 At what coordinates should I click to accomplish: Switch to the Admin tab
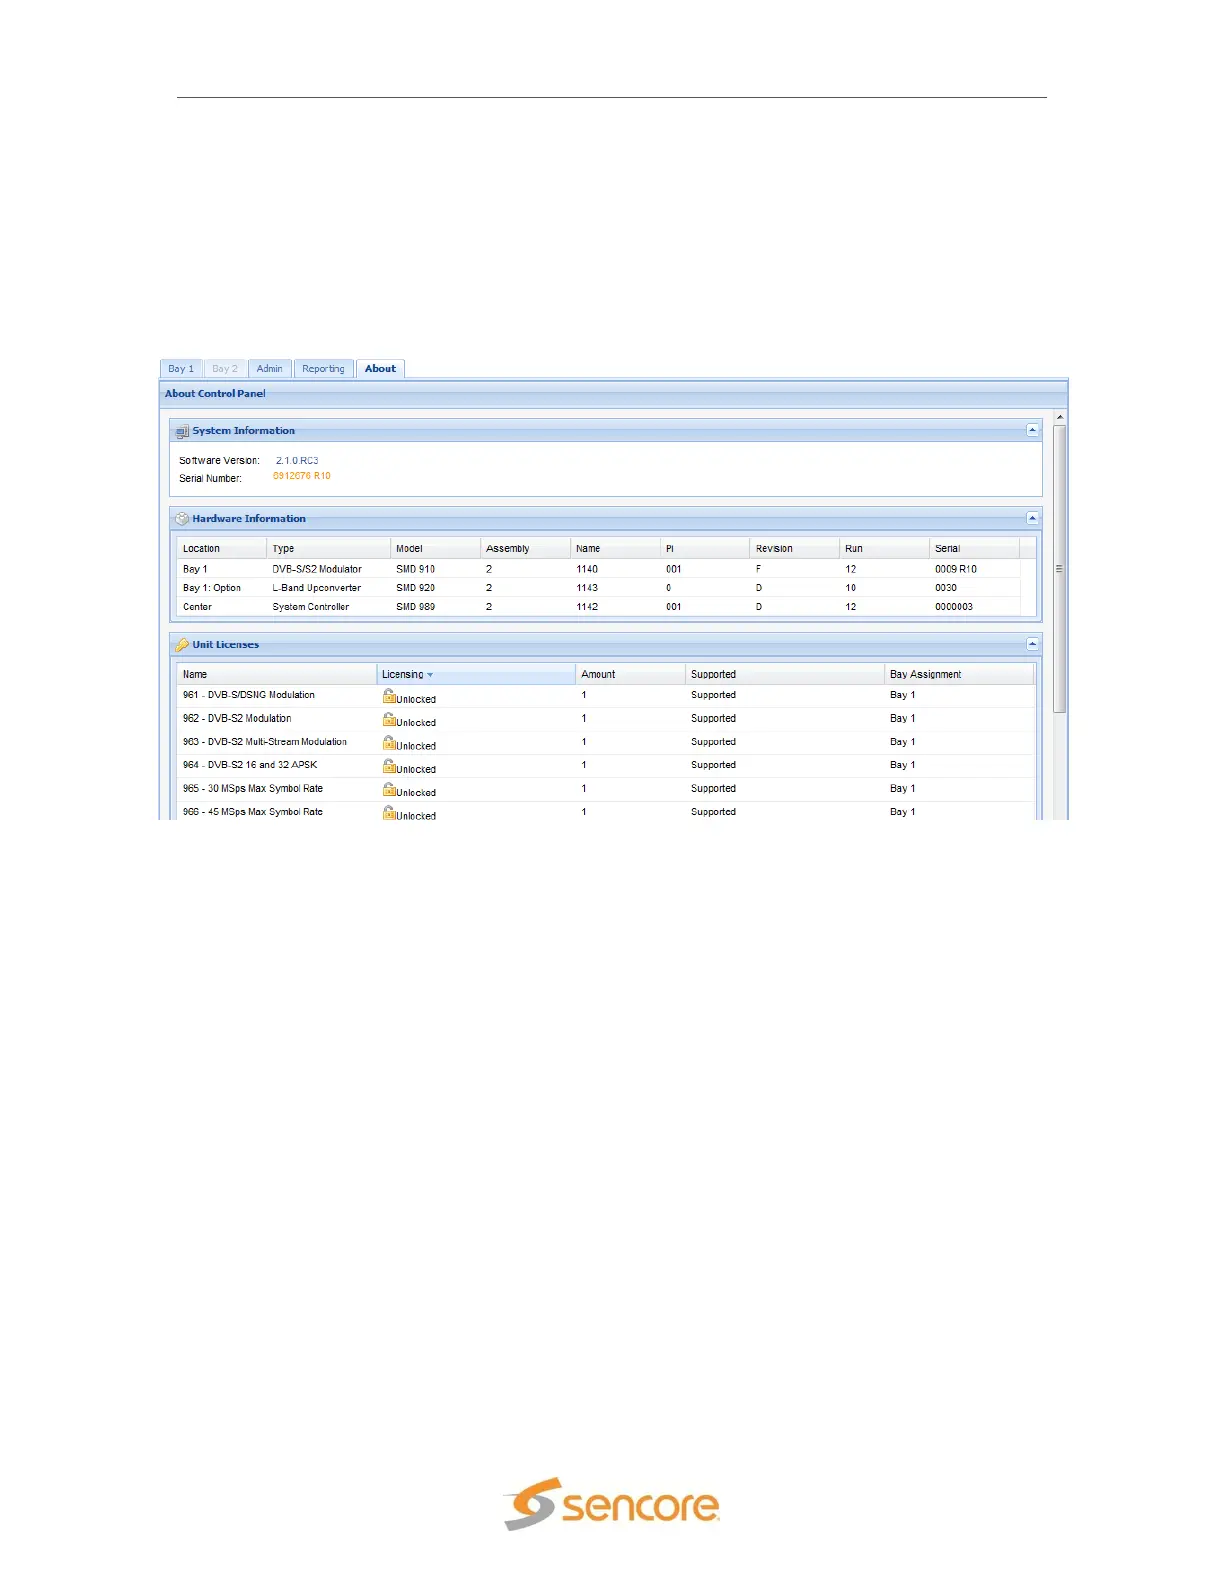tap(270, 369)
